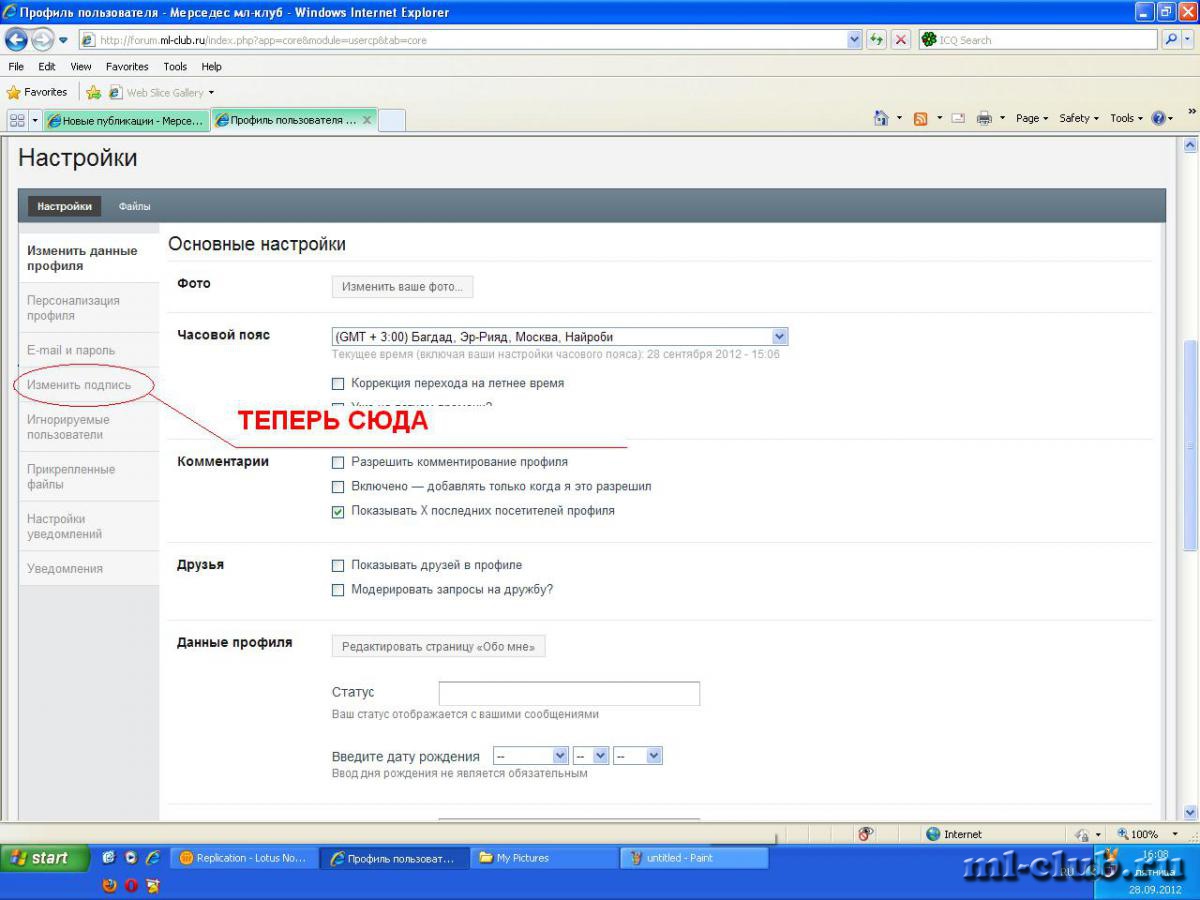Screen dimensions: 1200x900
Task: Check allow profile commenting option
Action: 338,463
